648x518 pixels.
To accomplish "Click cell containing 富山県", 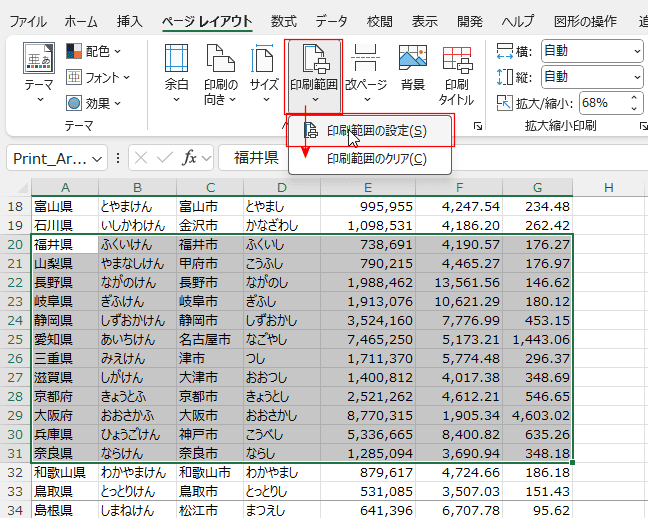I will (65, 206).
